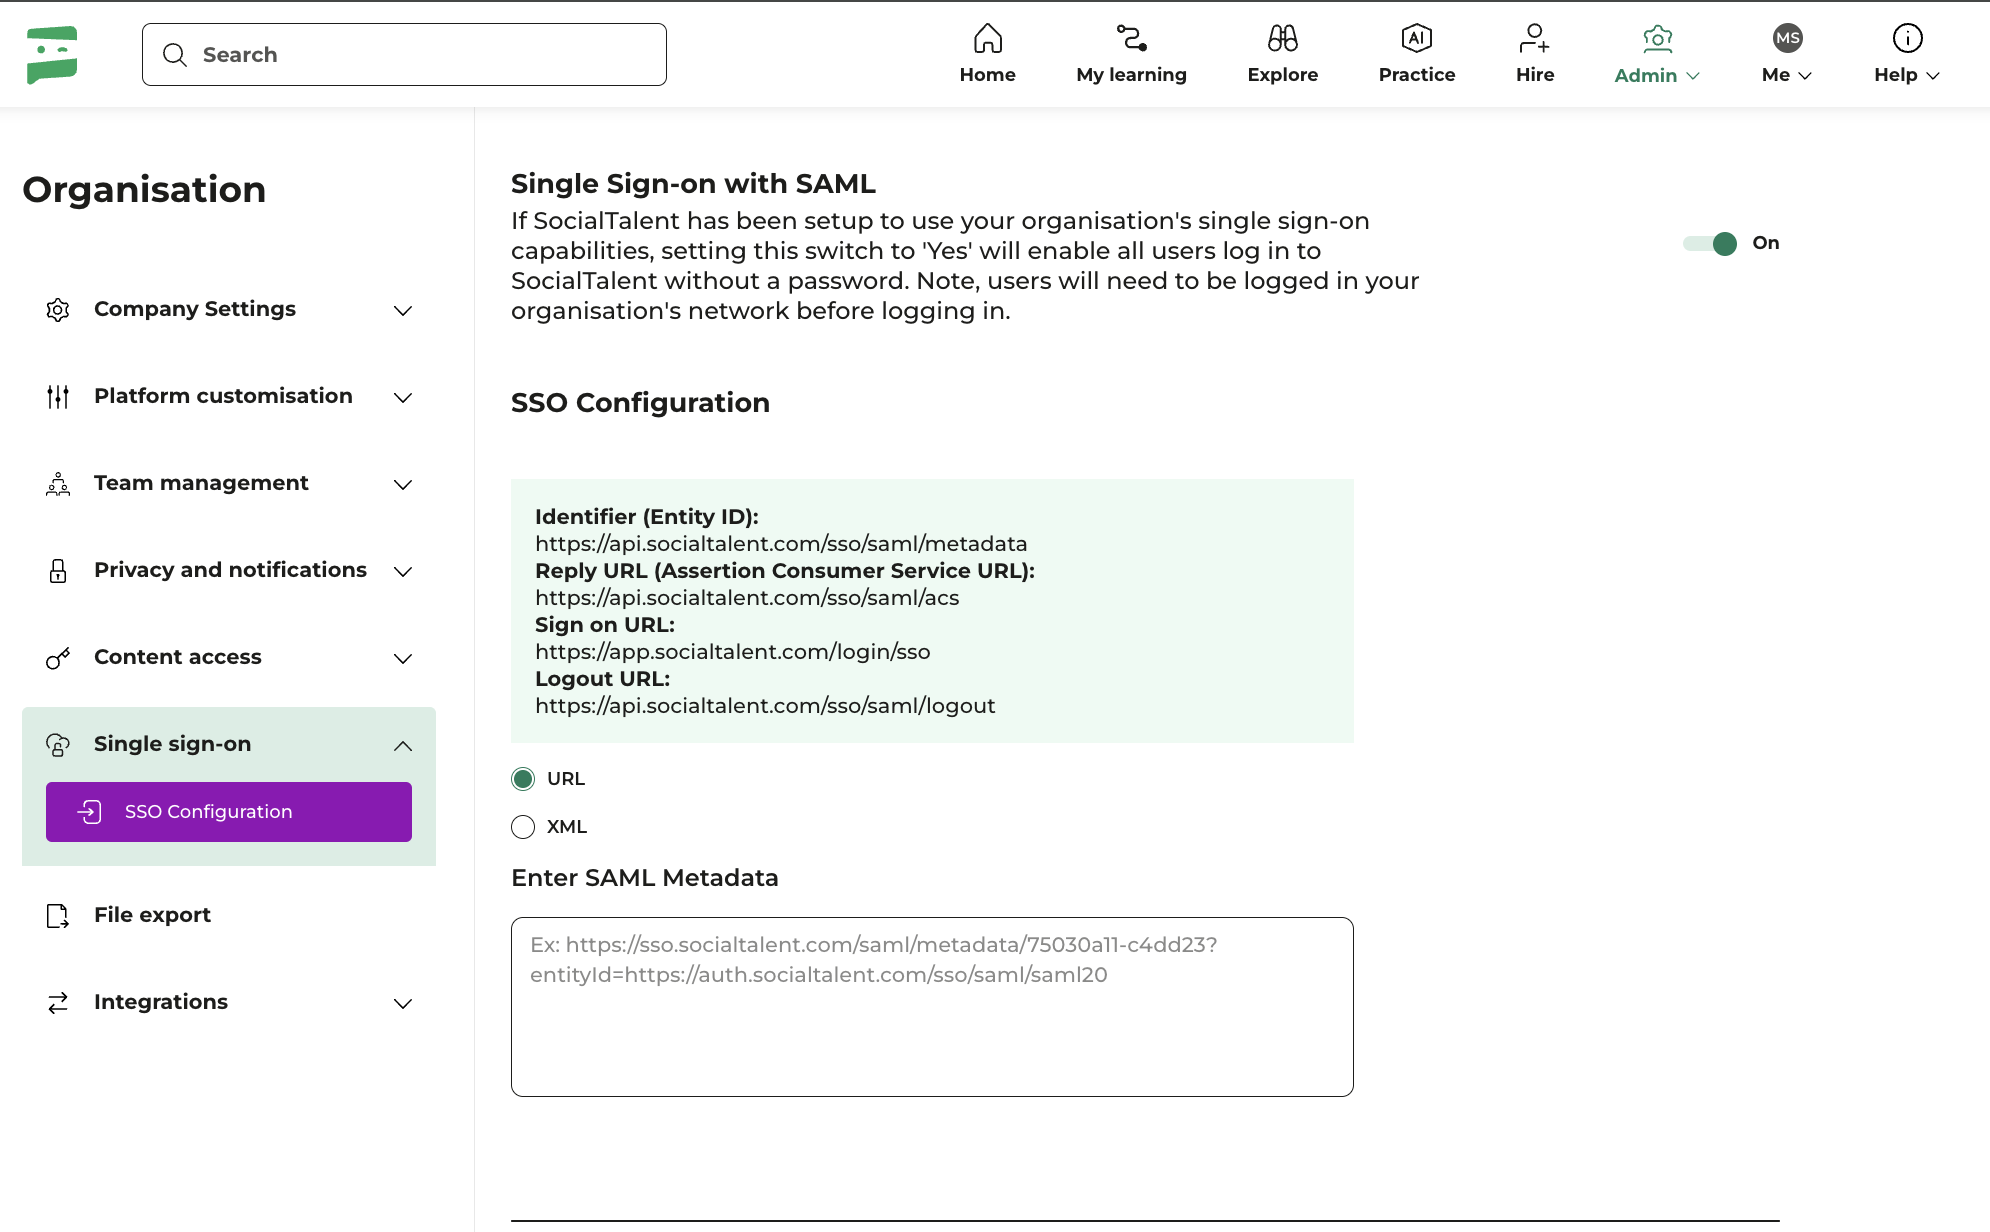Expand the Privacy and notifications chevron

coord(403,572)
